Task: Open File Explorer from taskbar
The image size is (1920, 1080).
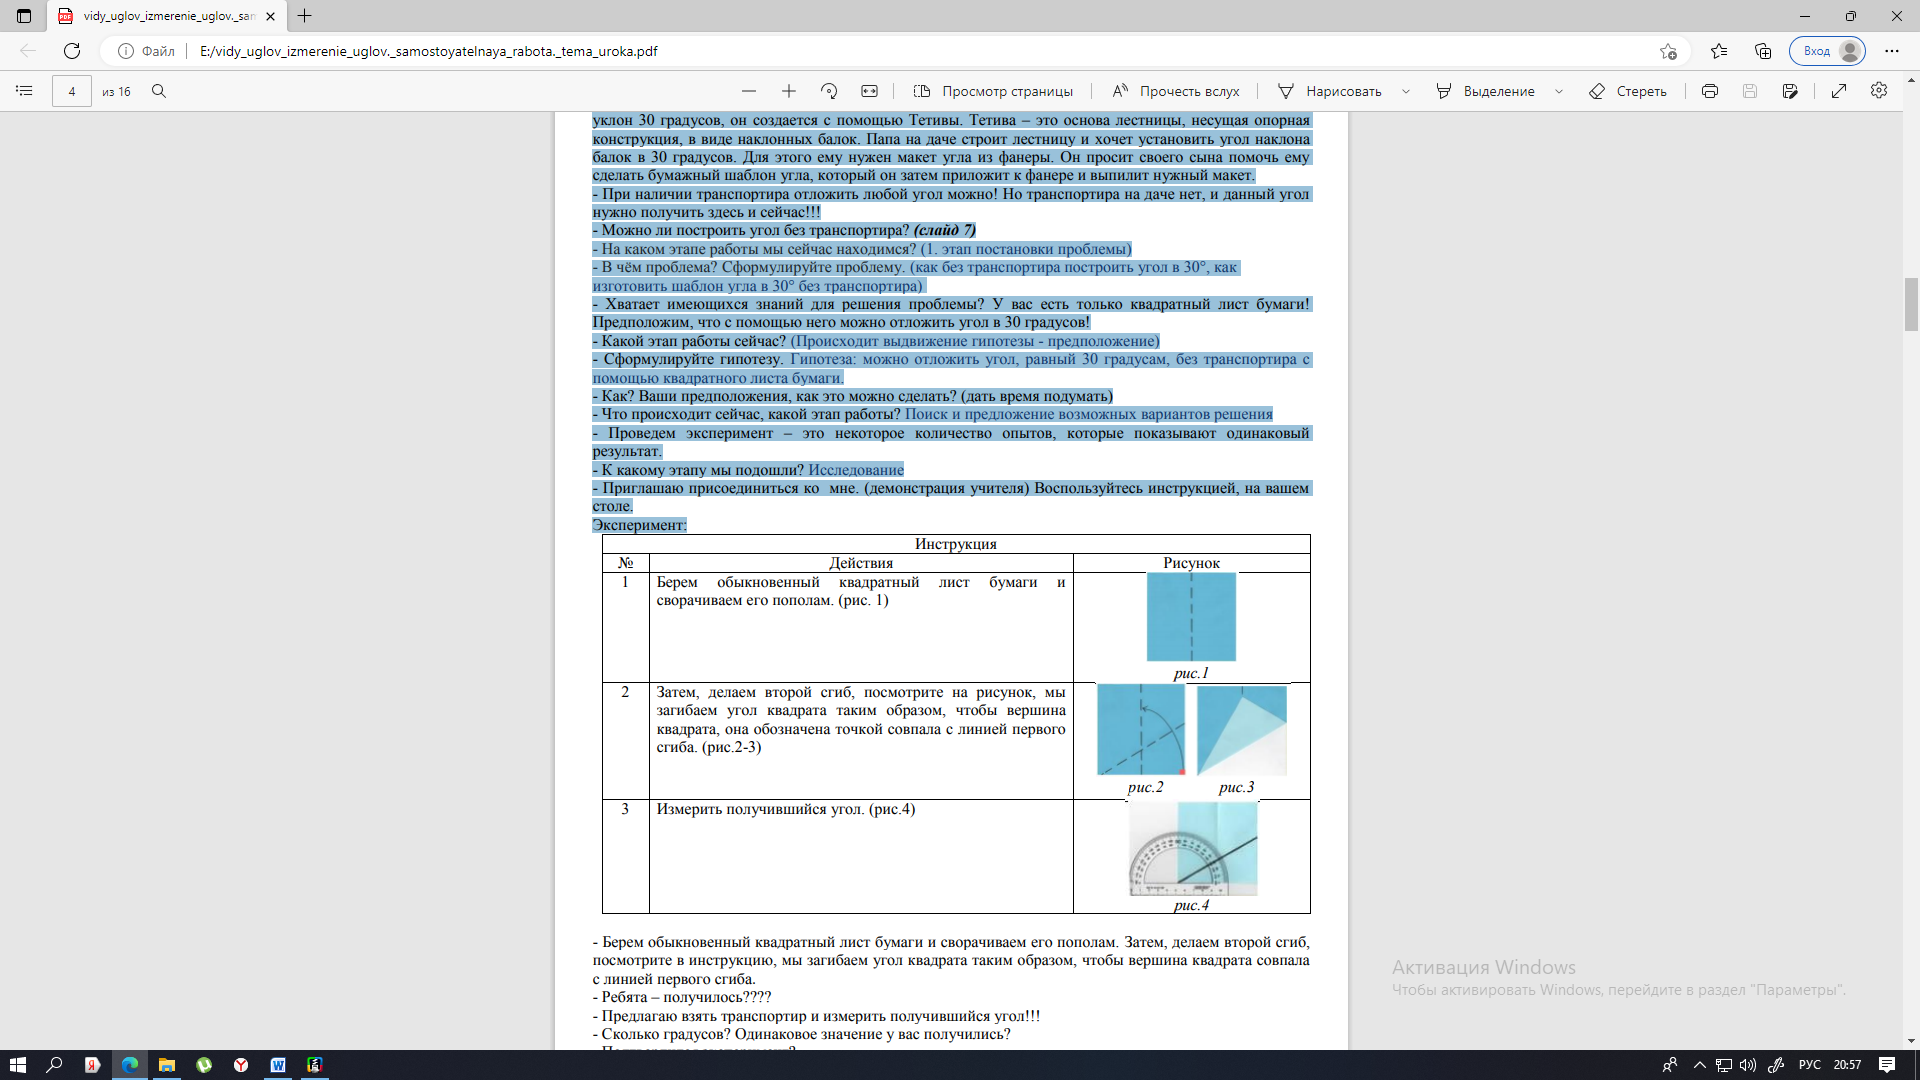Action: [167, 1065]
